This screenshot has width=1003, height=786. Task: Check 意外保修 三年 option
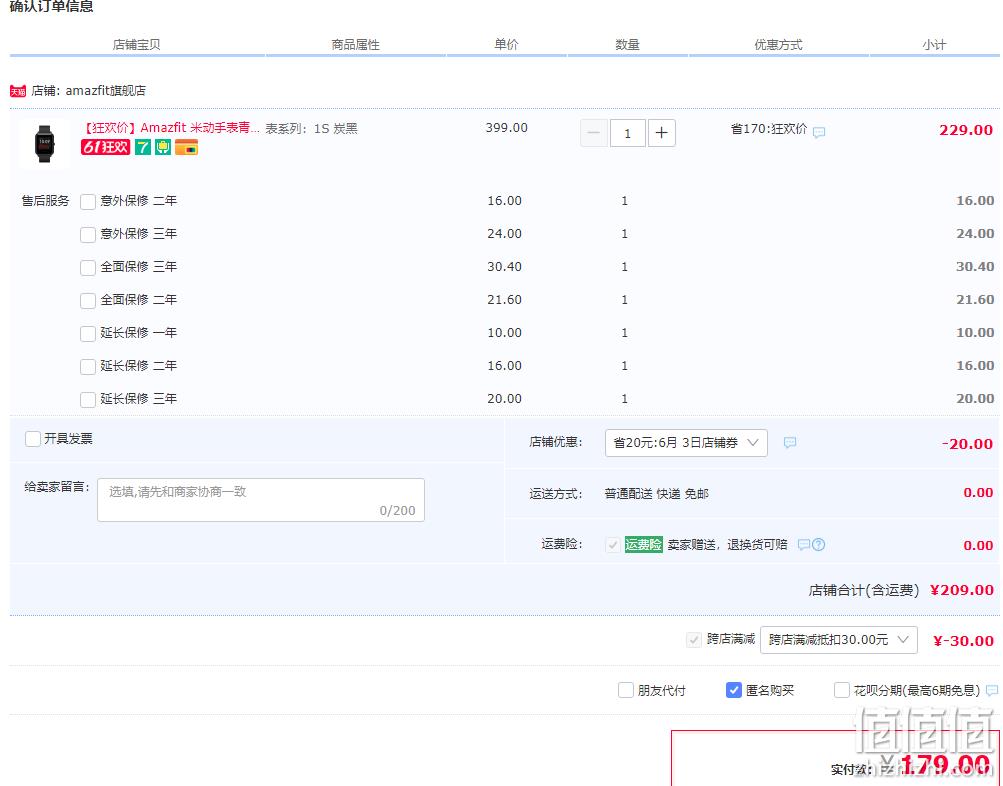[x=88, y=234]
